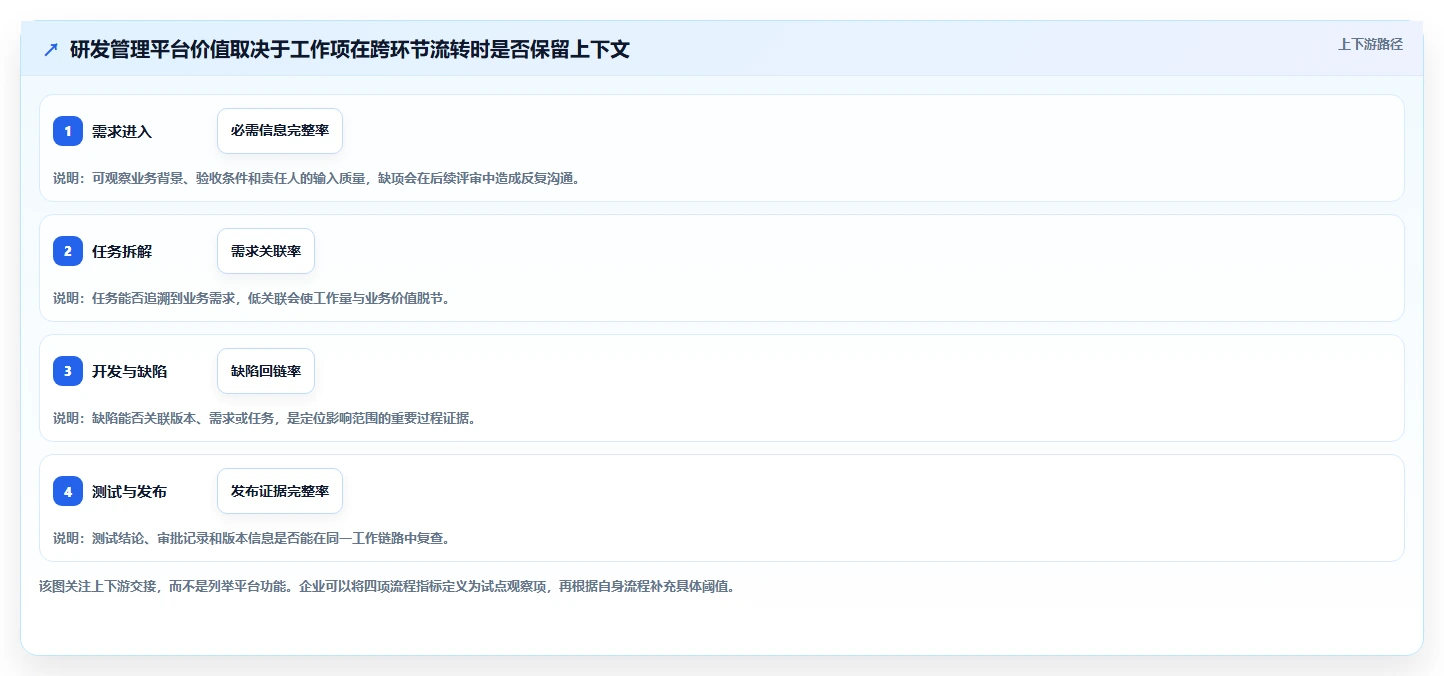1444x676 pixels.
Task: Click the footnote starting 该图关注上下游交接
Action: 387,586
